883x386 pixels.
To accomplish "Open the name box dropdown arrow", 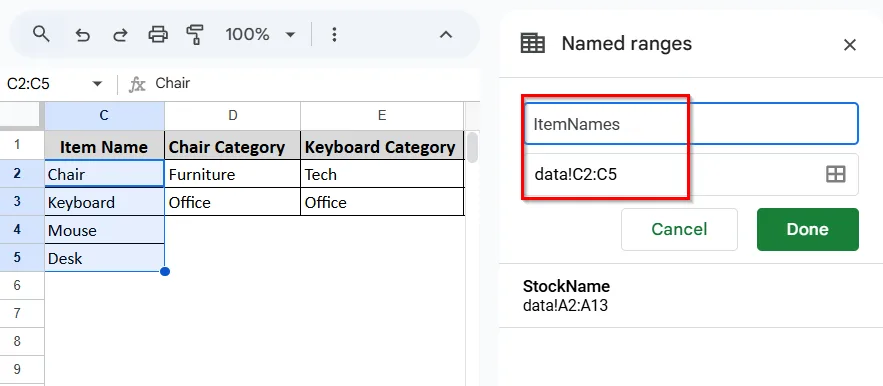I will [x=97, y=84].
